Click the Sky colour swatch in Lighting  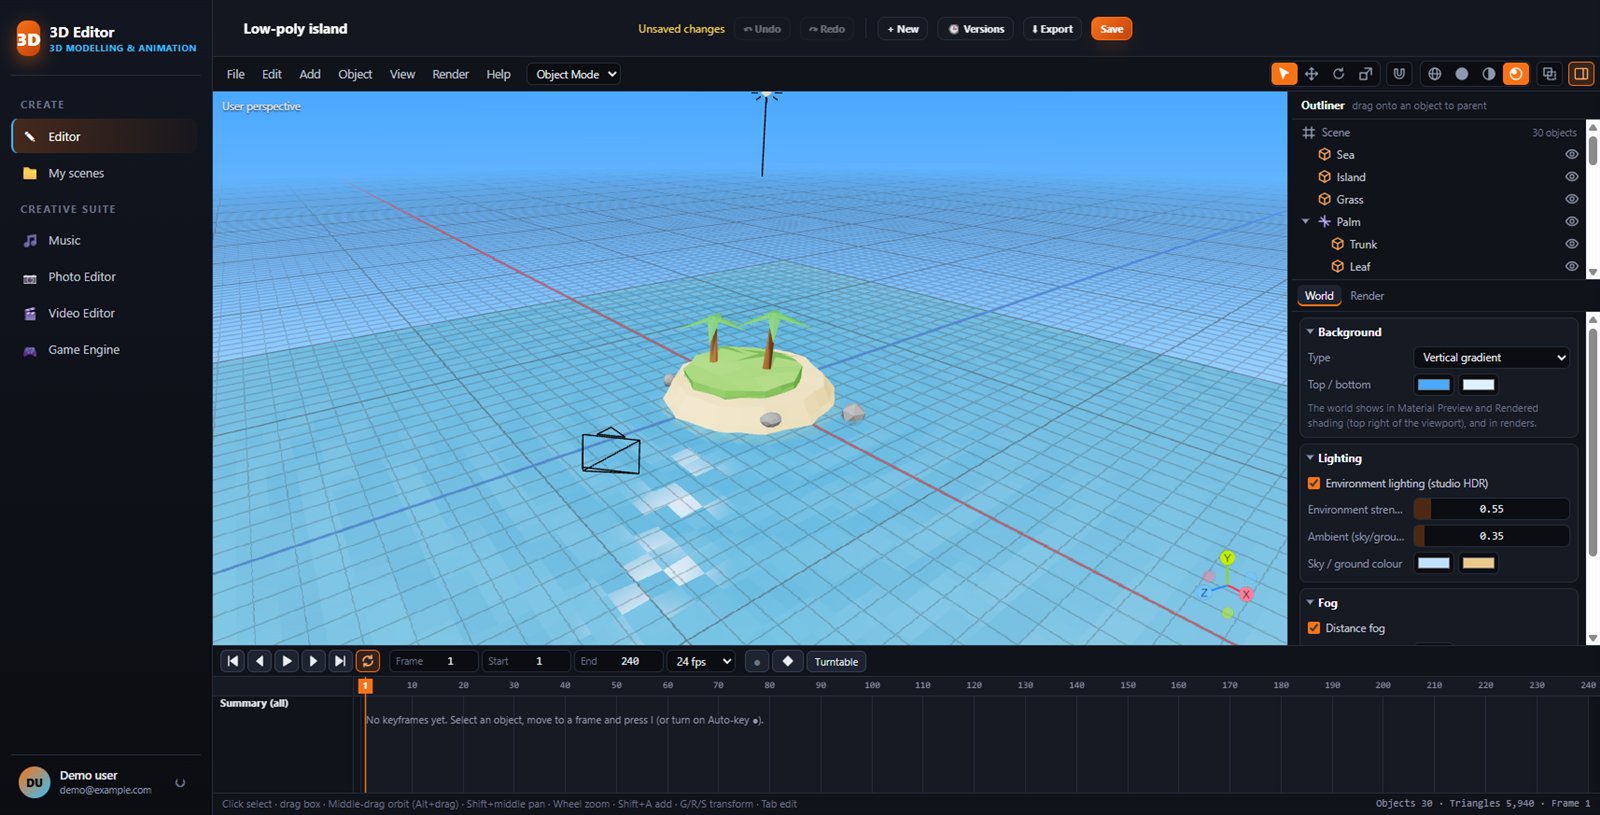1434,563
